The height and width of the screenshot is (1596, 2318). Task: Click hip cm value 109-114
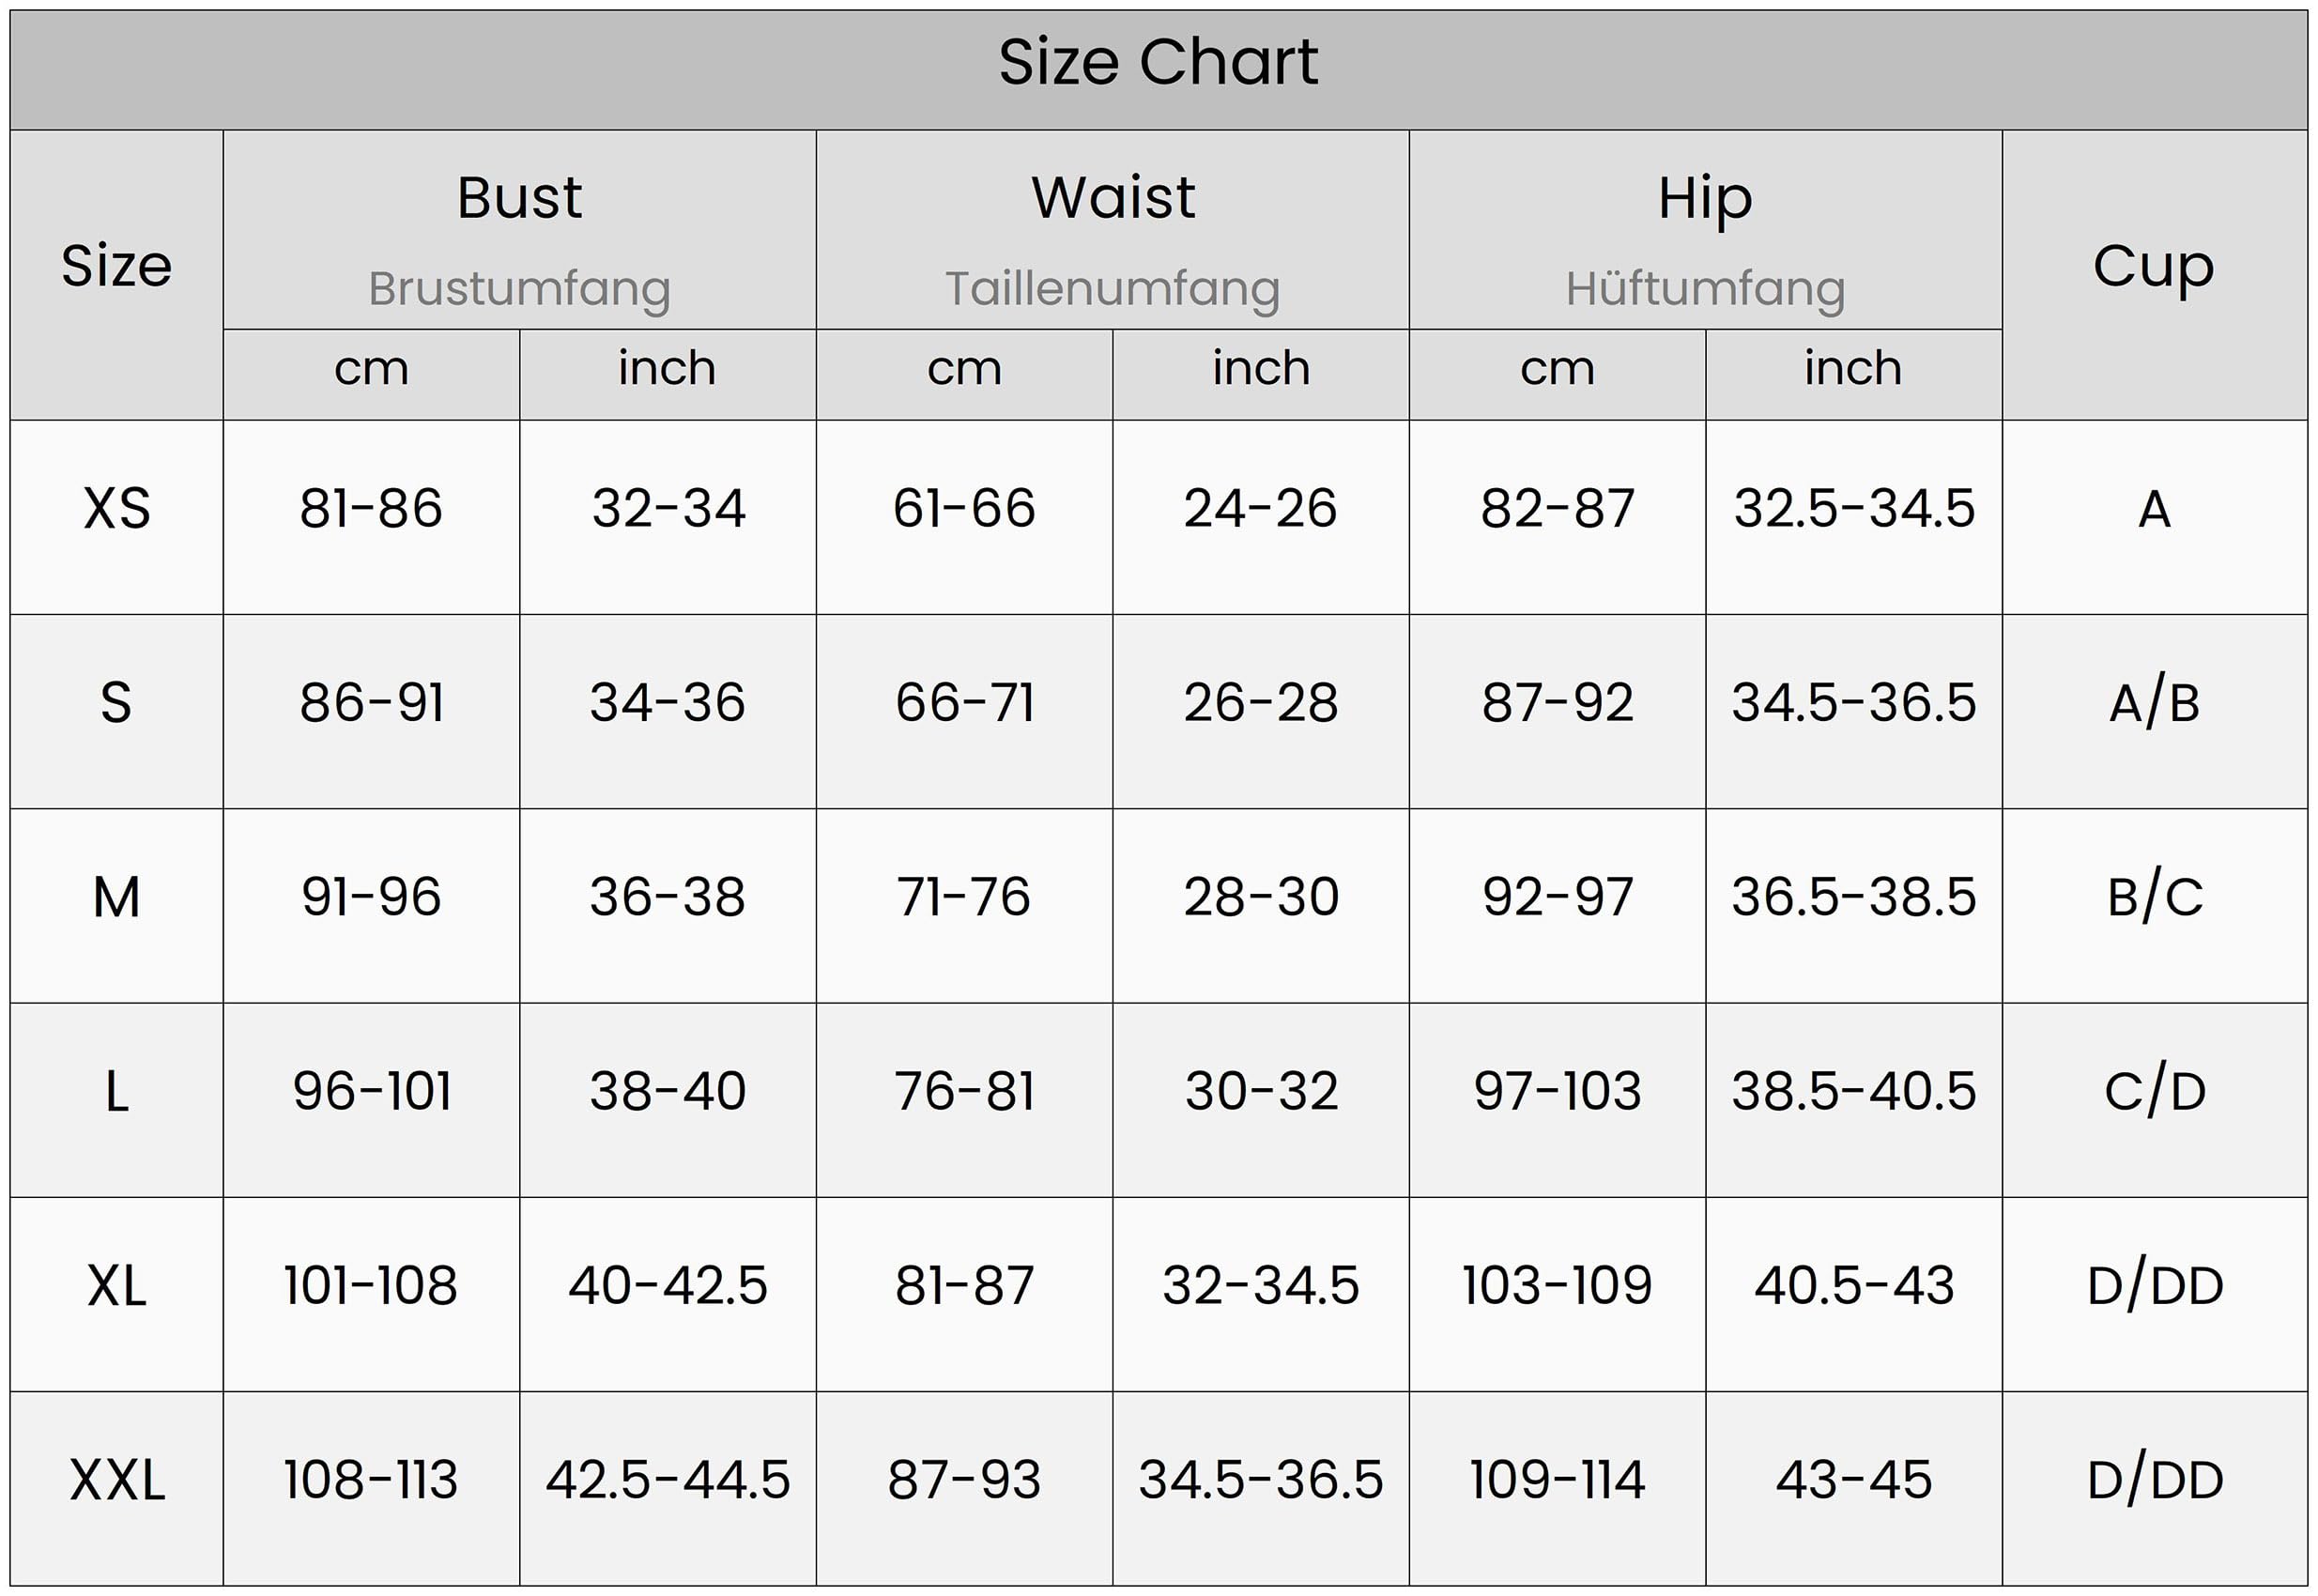click(x=1557, y=1479)
